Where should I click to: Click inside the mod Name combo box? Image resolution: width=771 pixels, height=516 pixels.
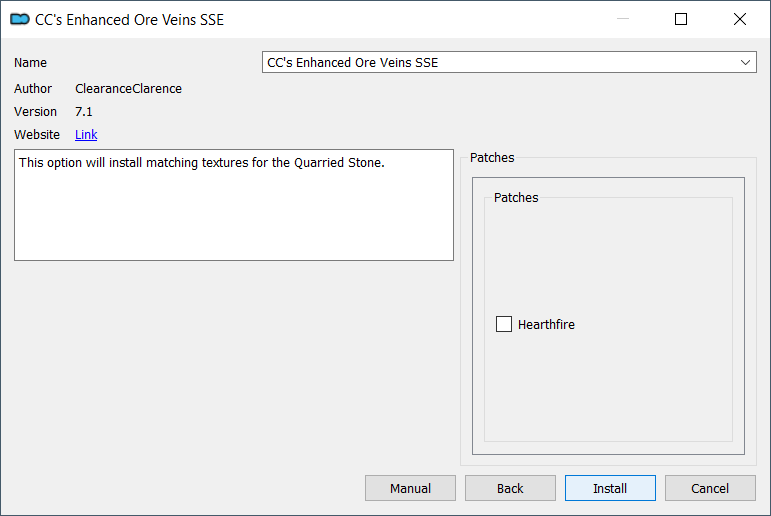click(509, 62)
